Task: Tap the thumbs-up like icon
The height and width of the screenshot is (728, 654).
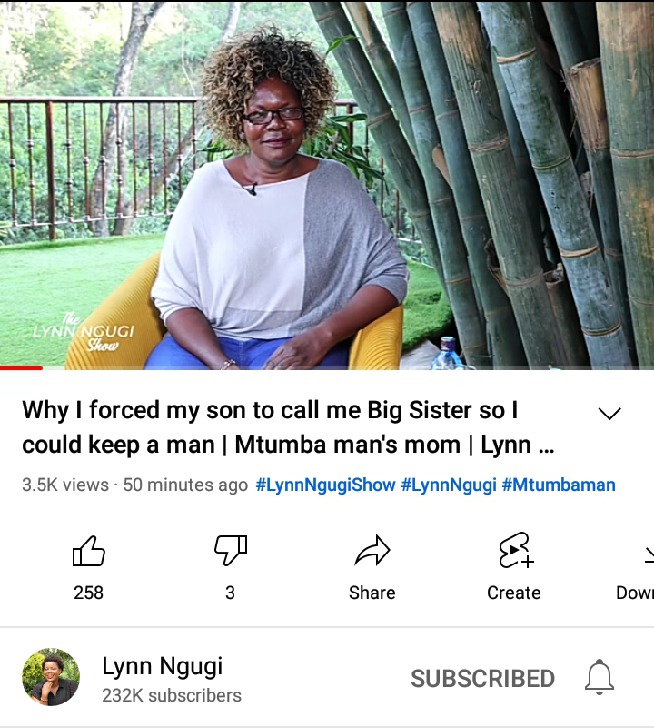Action: pos(89,551)
